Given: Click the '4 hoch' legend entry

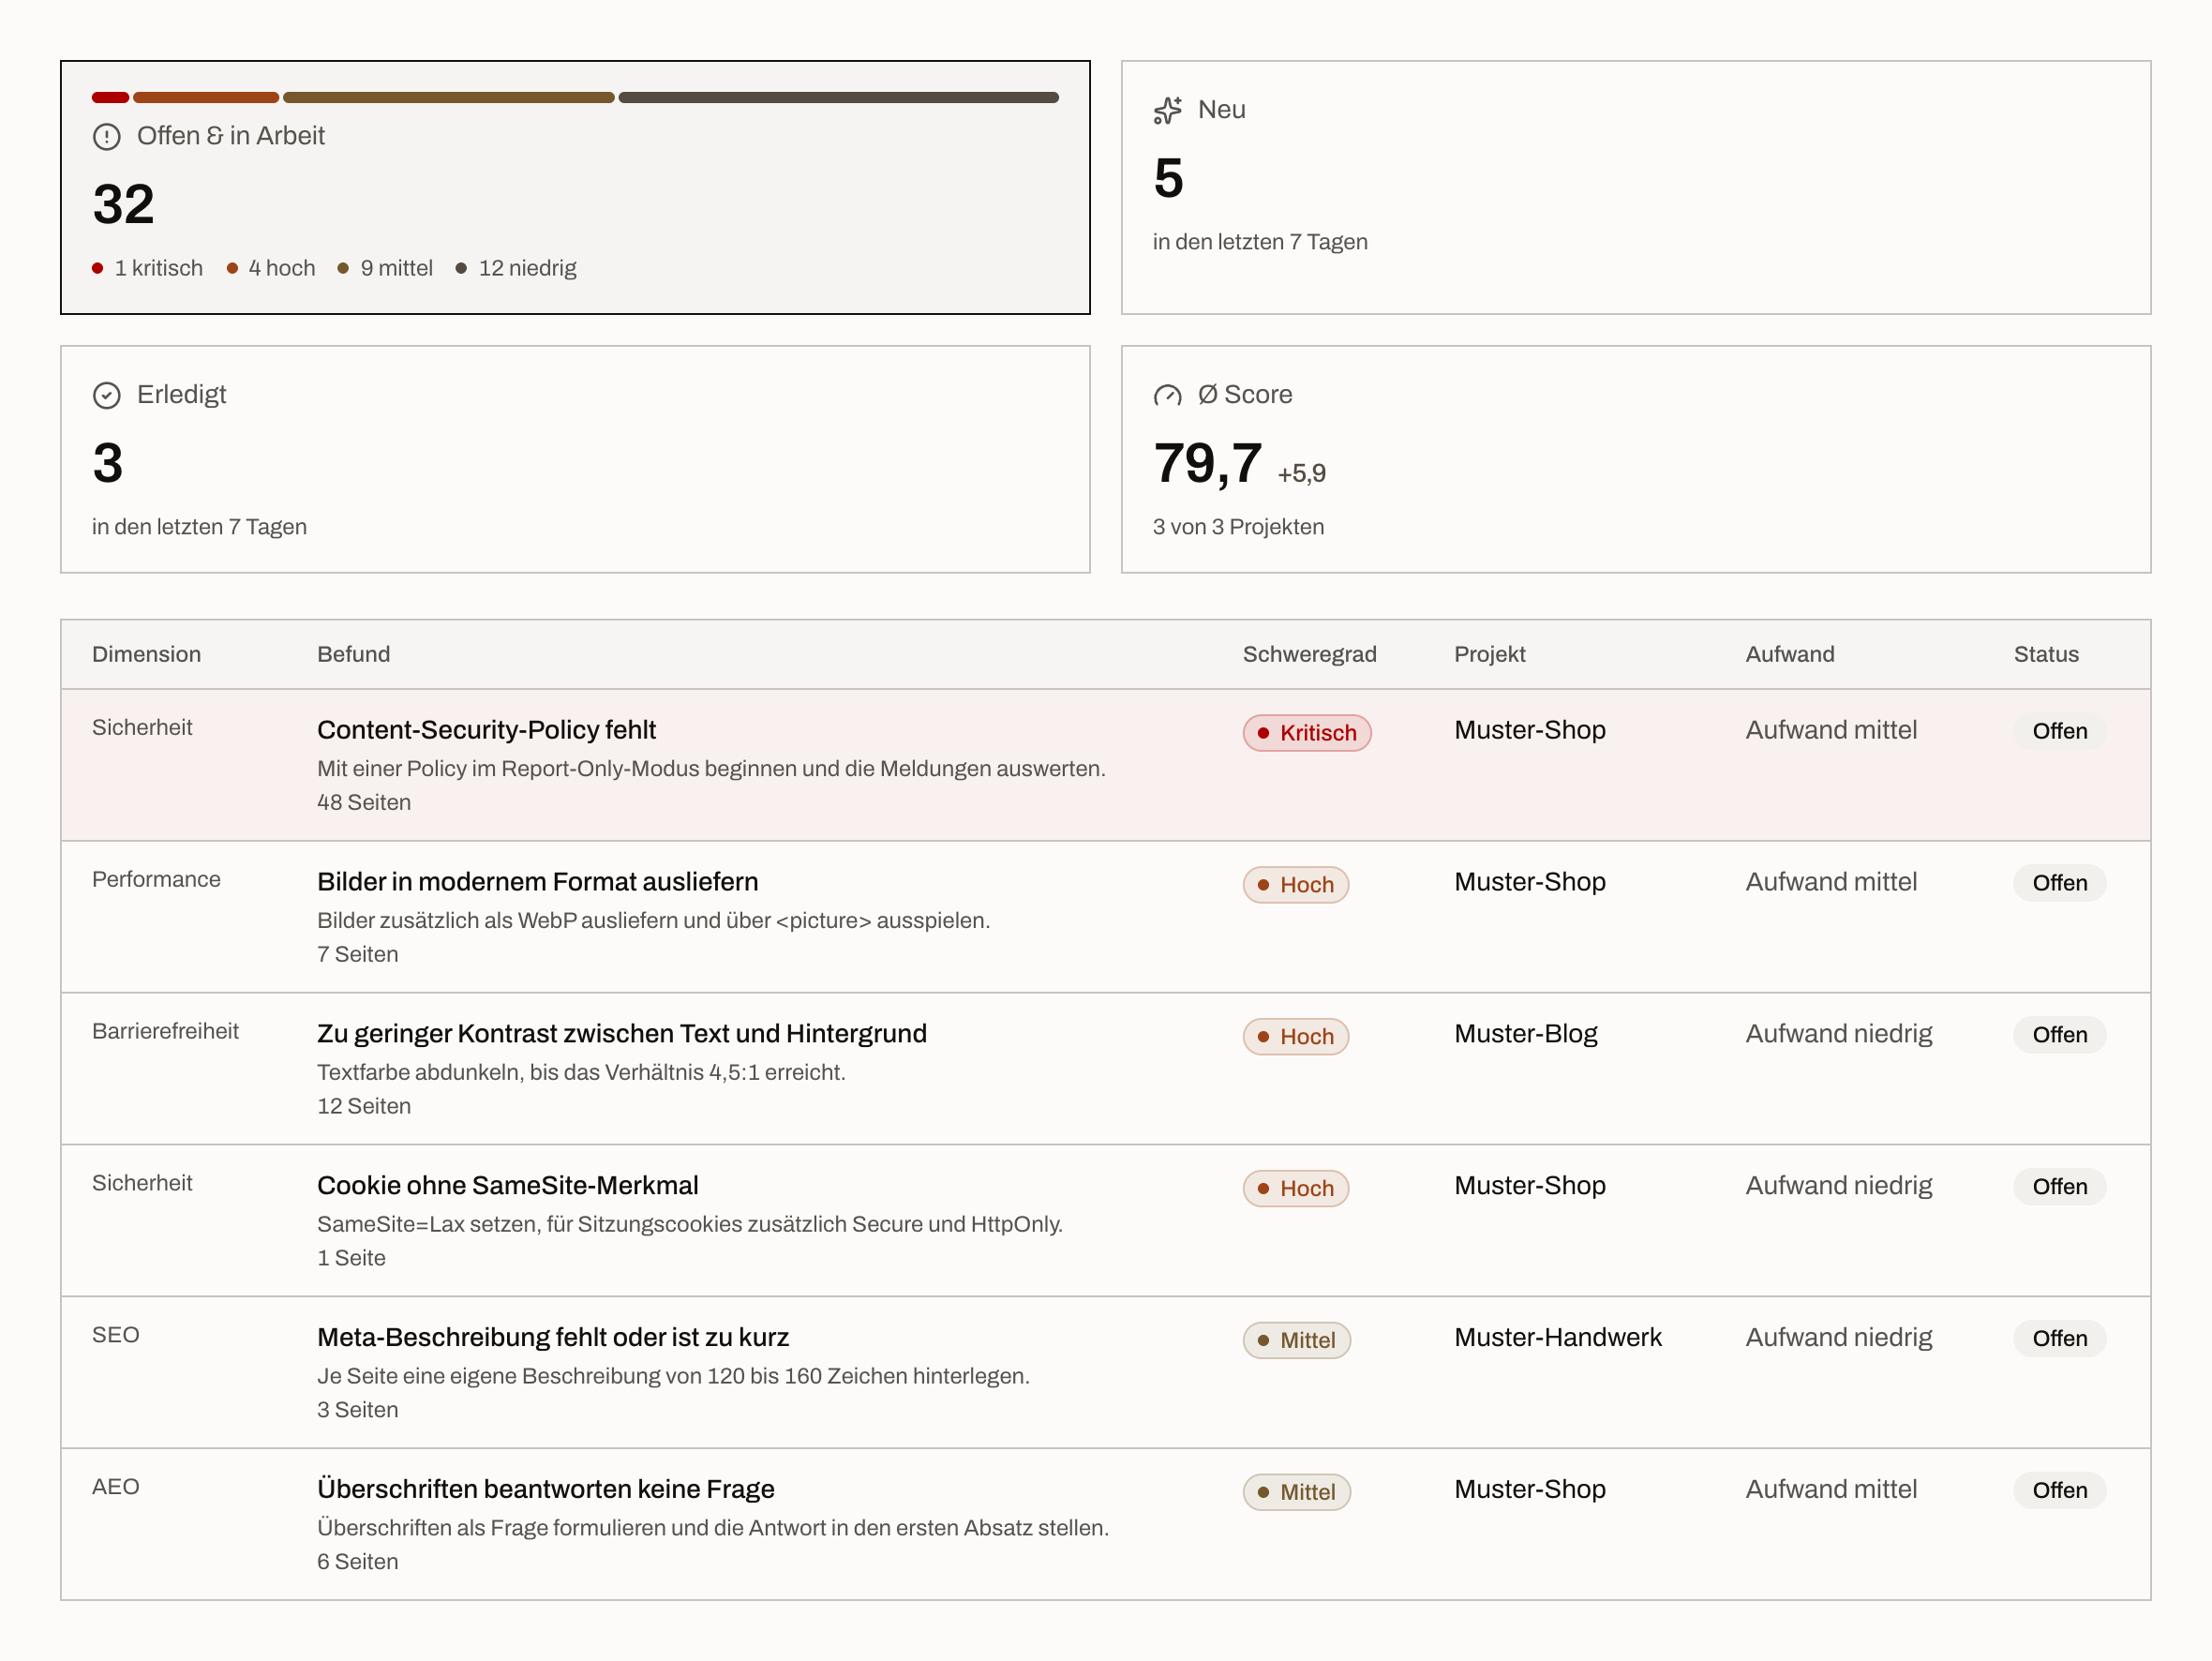Looking at the screenshot, I should [x=271, y=268].
